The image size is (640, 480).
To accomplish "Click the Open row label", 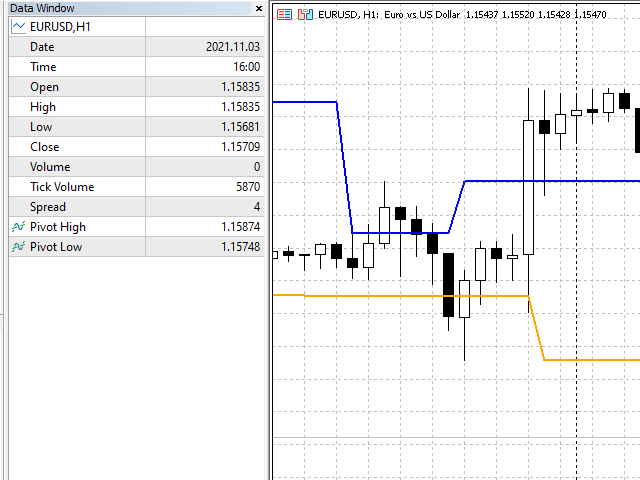I will pos(44,87).
